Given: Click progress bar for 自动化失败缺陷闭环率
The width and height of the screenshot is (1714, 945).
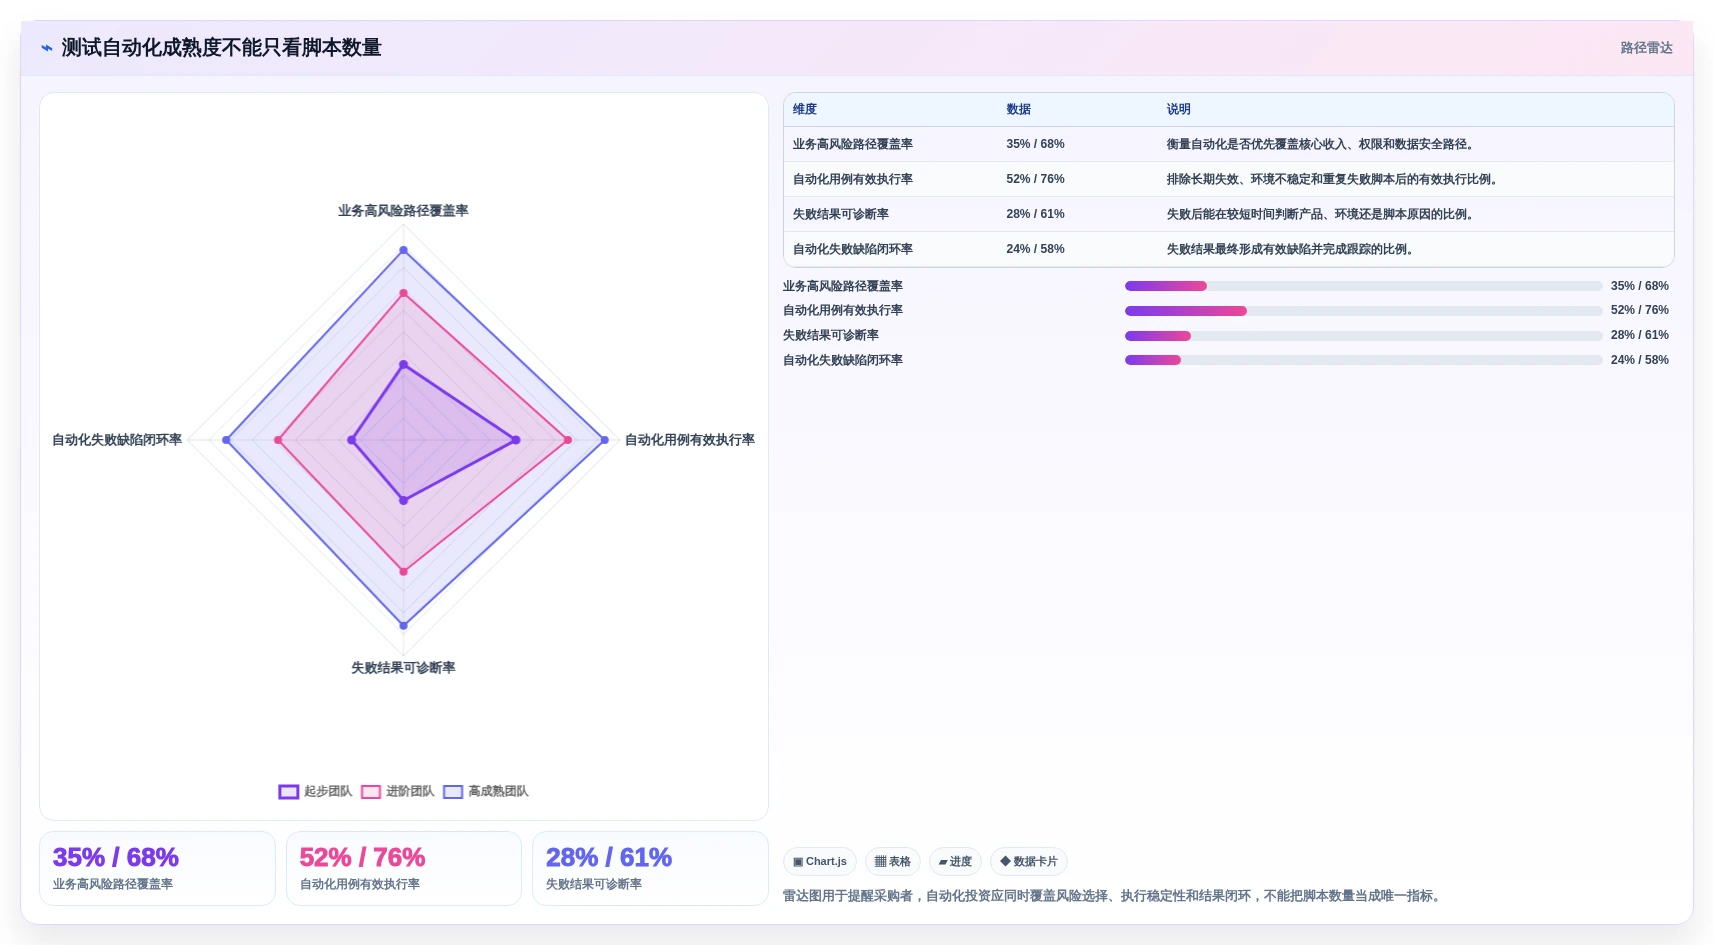Looking at the screenshot, I should tap(1363, 360).
